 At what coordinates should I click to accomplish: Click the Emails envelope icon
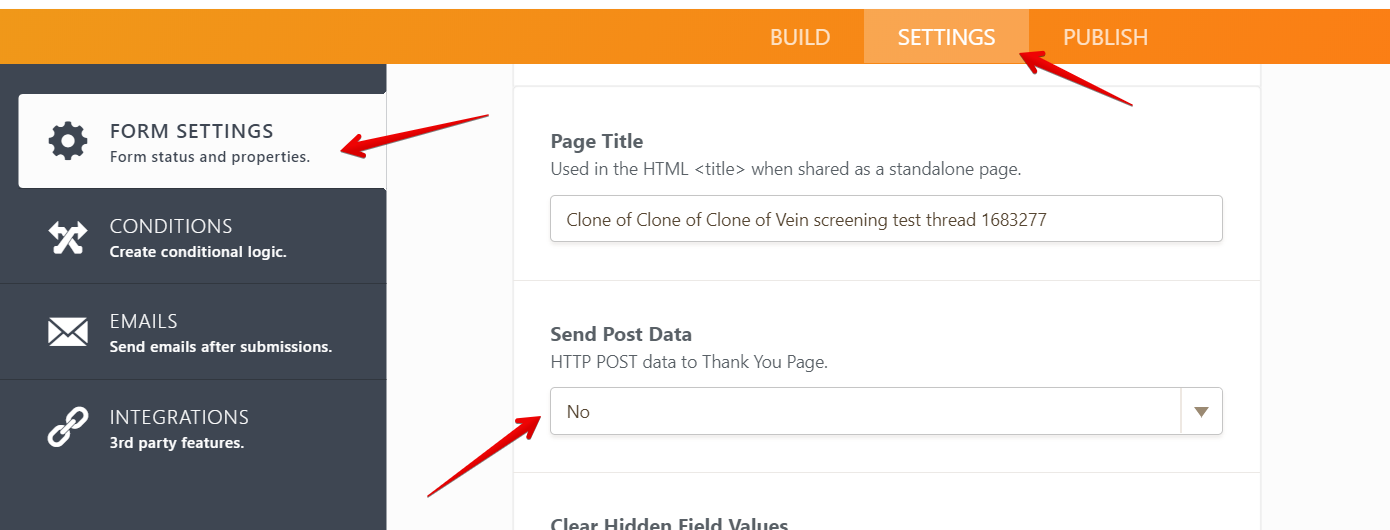68,332
